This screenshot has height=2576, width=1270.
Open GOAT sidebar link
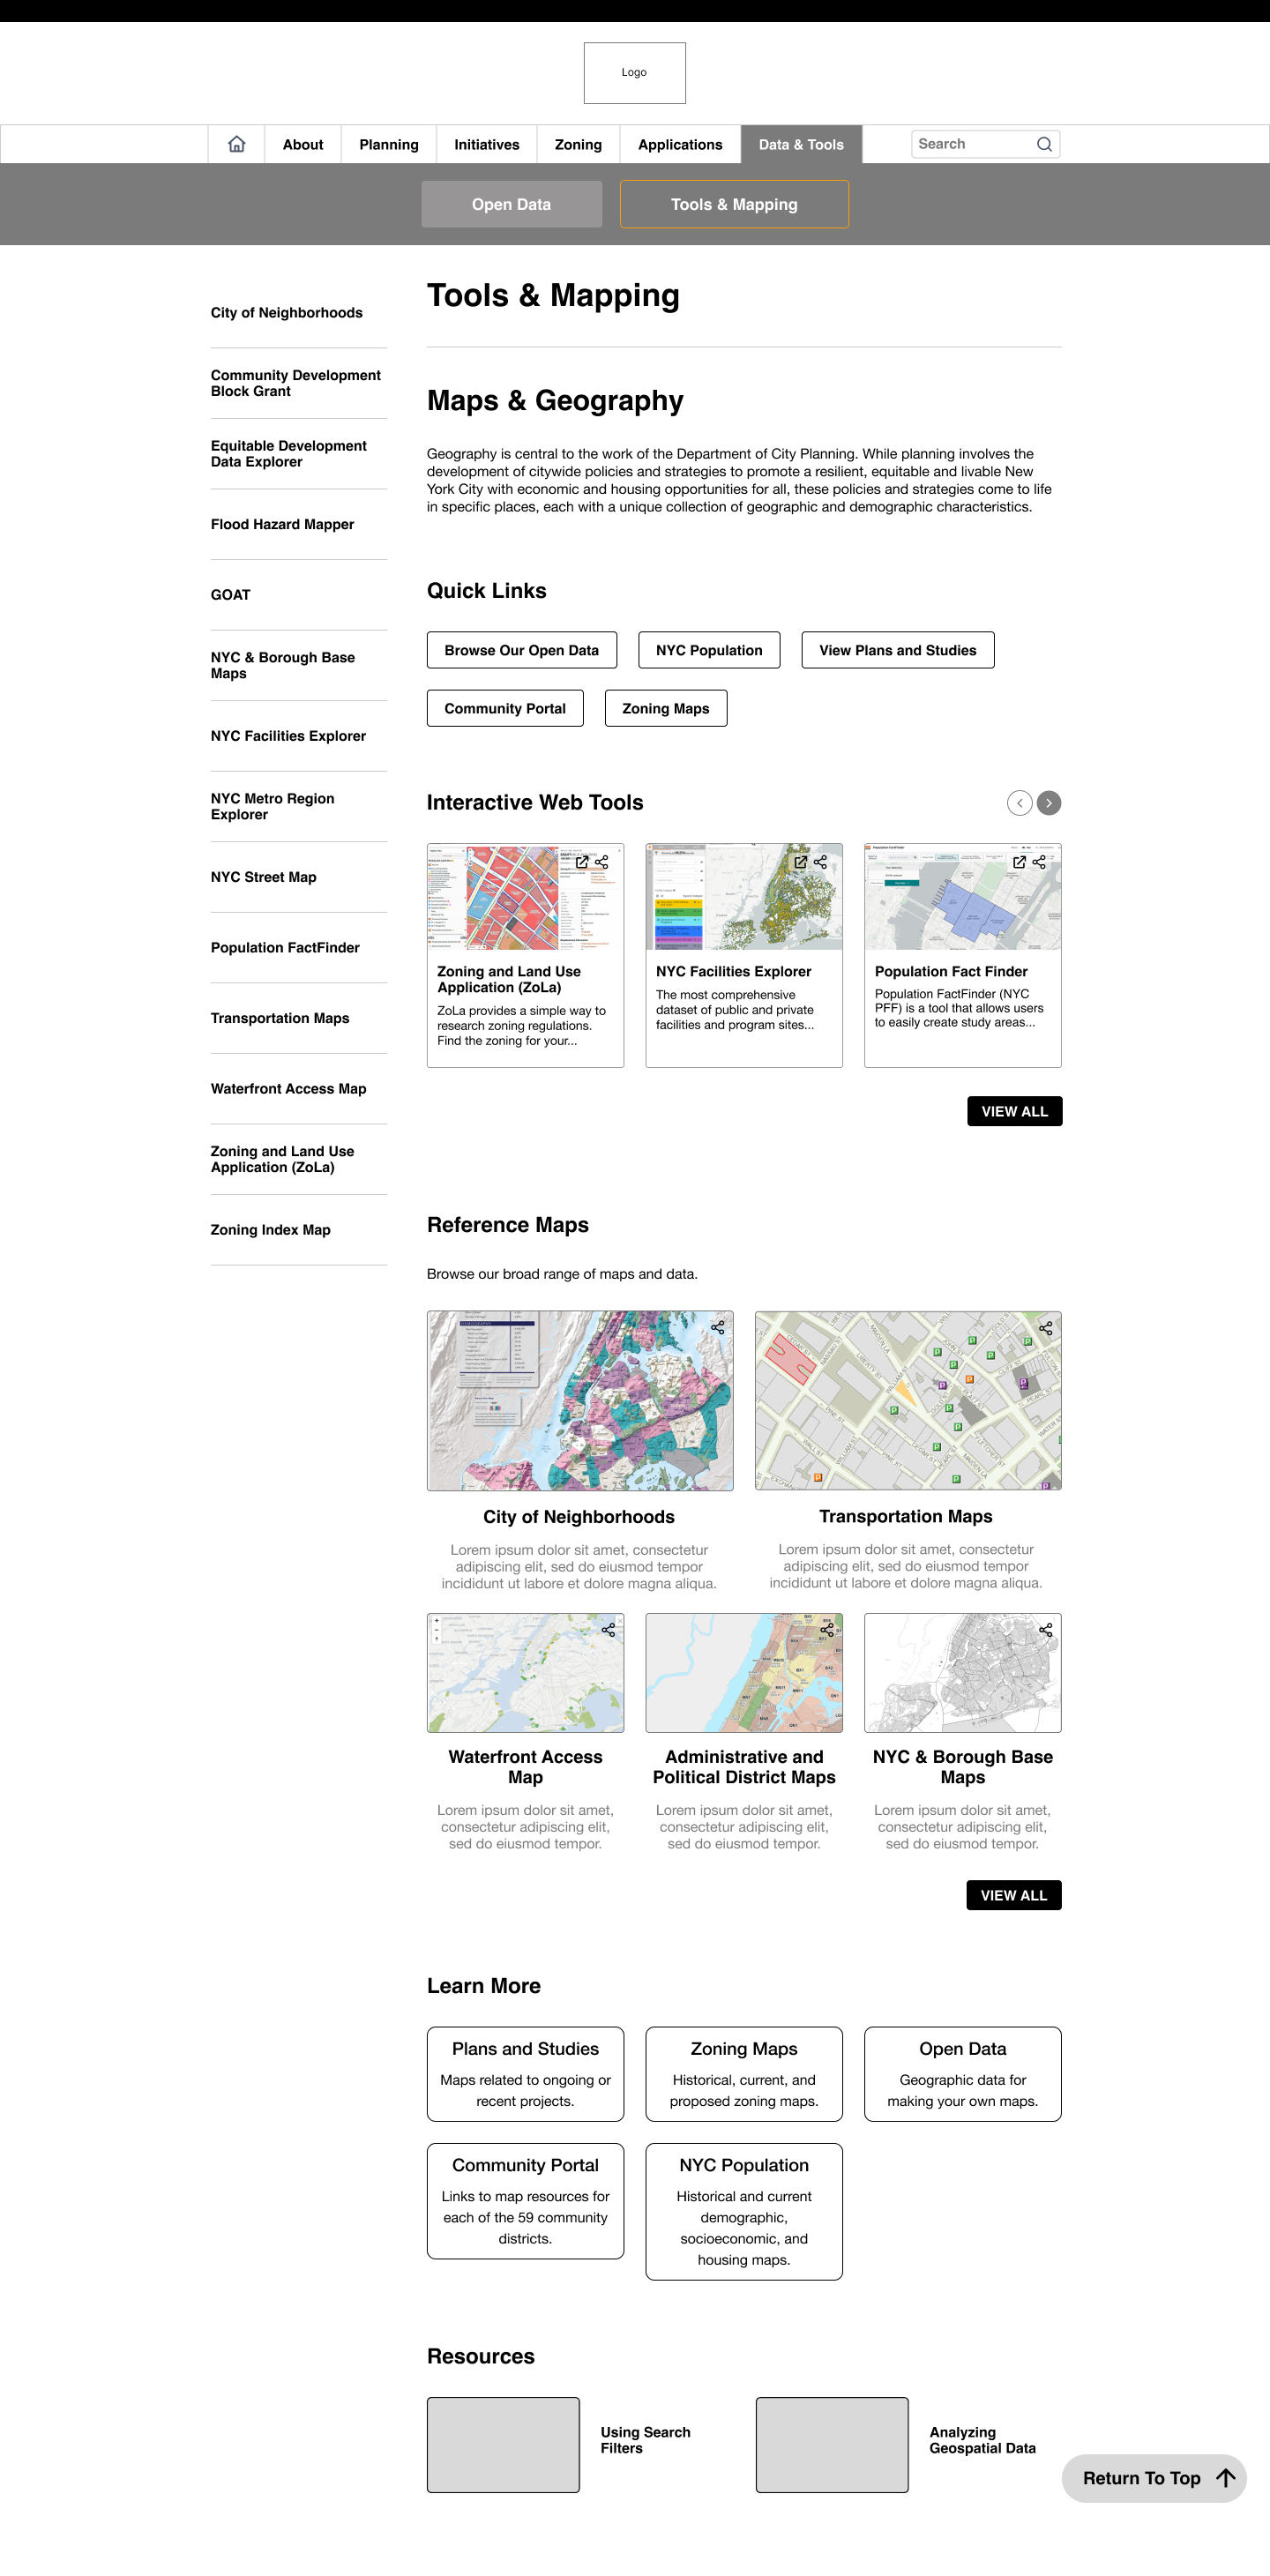[230, 595]
